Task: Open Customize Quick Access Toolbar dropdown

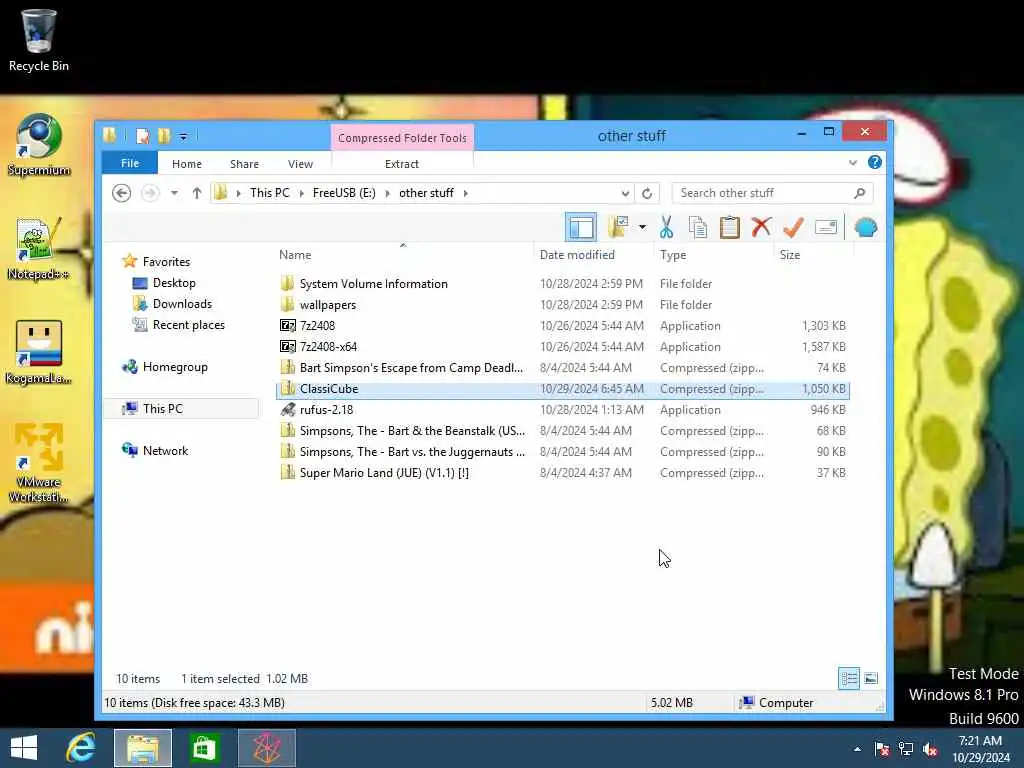Action: [184, 136]
